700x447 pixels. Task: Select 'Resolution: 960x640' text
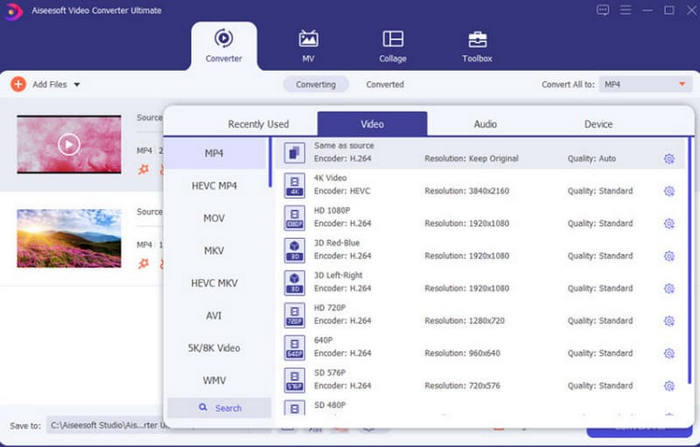[462, 353]
